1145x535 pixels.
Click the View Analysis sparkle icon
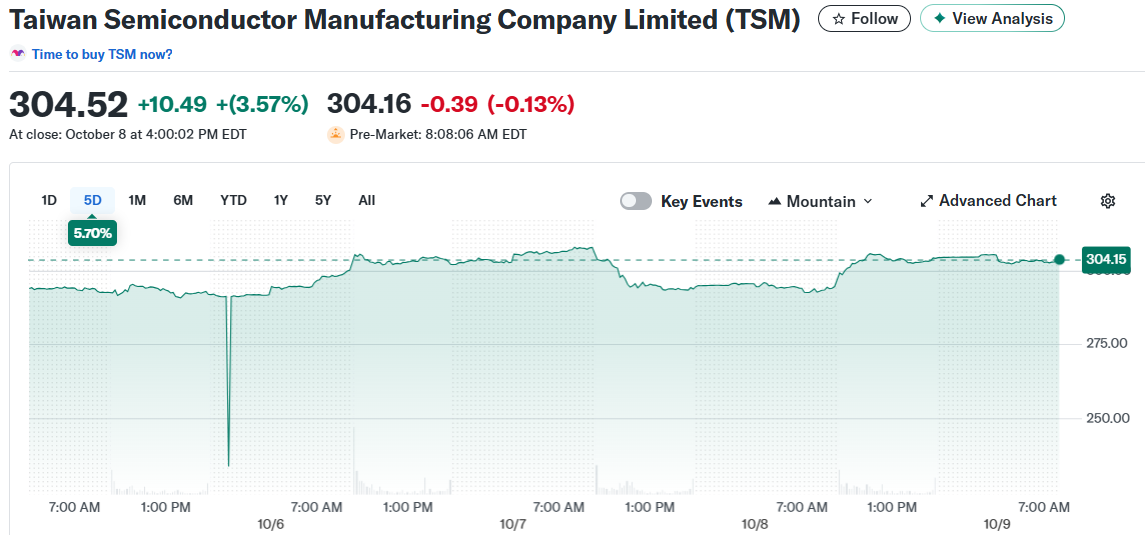(x=939, y=19)
